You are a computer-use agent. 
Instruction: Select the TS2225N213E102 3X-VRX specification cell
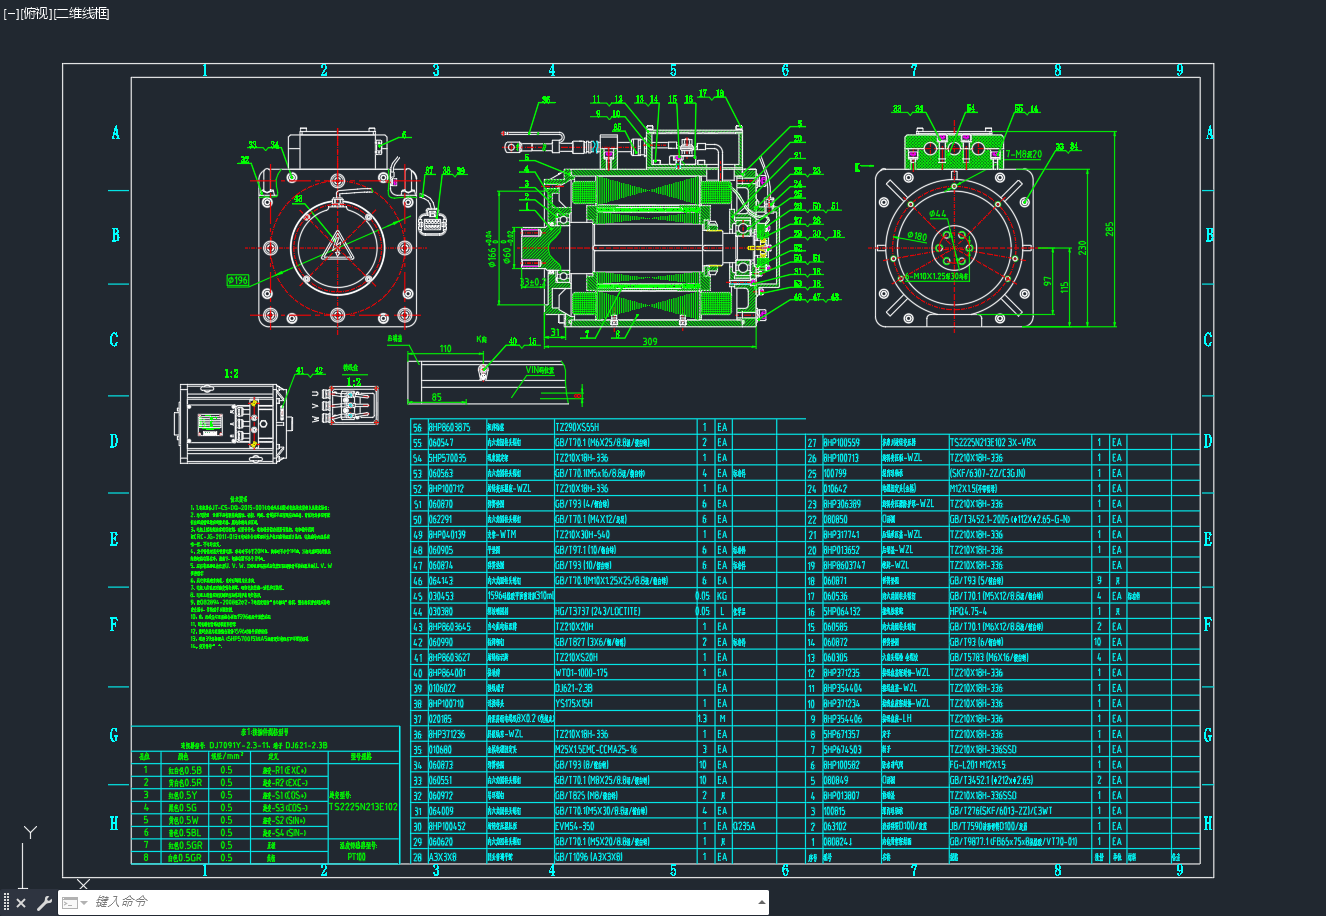click(x=993, y=442)
